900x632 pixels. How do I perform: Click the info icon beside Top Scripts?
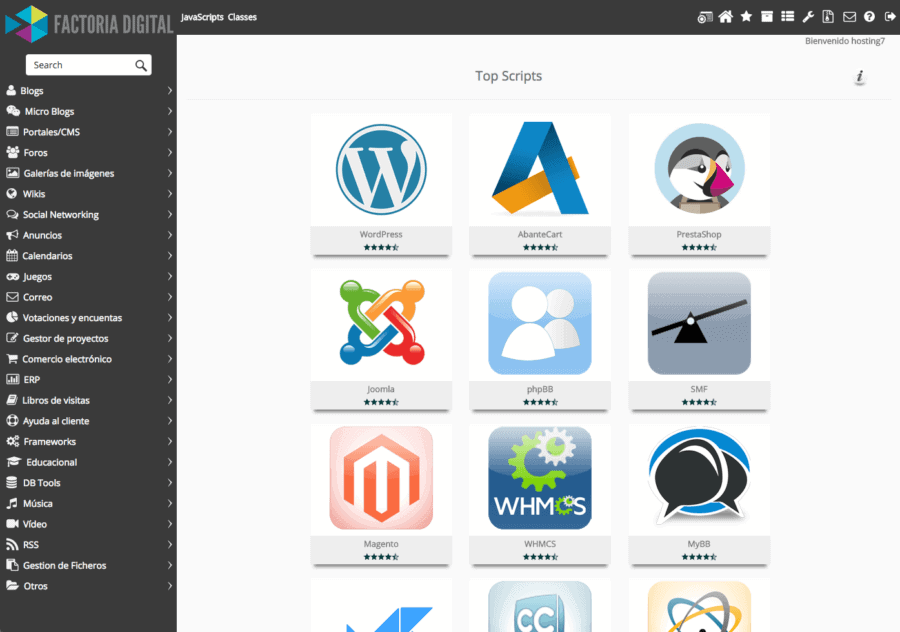pyautogui.click(x=859, y=76)
